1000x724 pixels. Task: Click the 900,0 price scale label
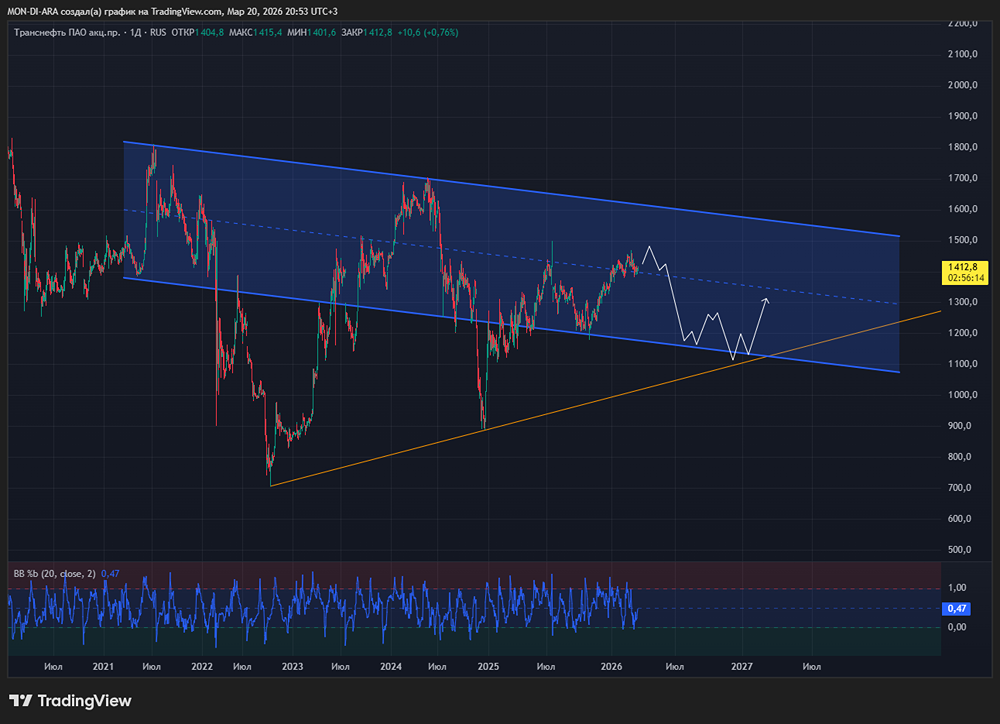pyautogui.click(x=960, y=425)
